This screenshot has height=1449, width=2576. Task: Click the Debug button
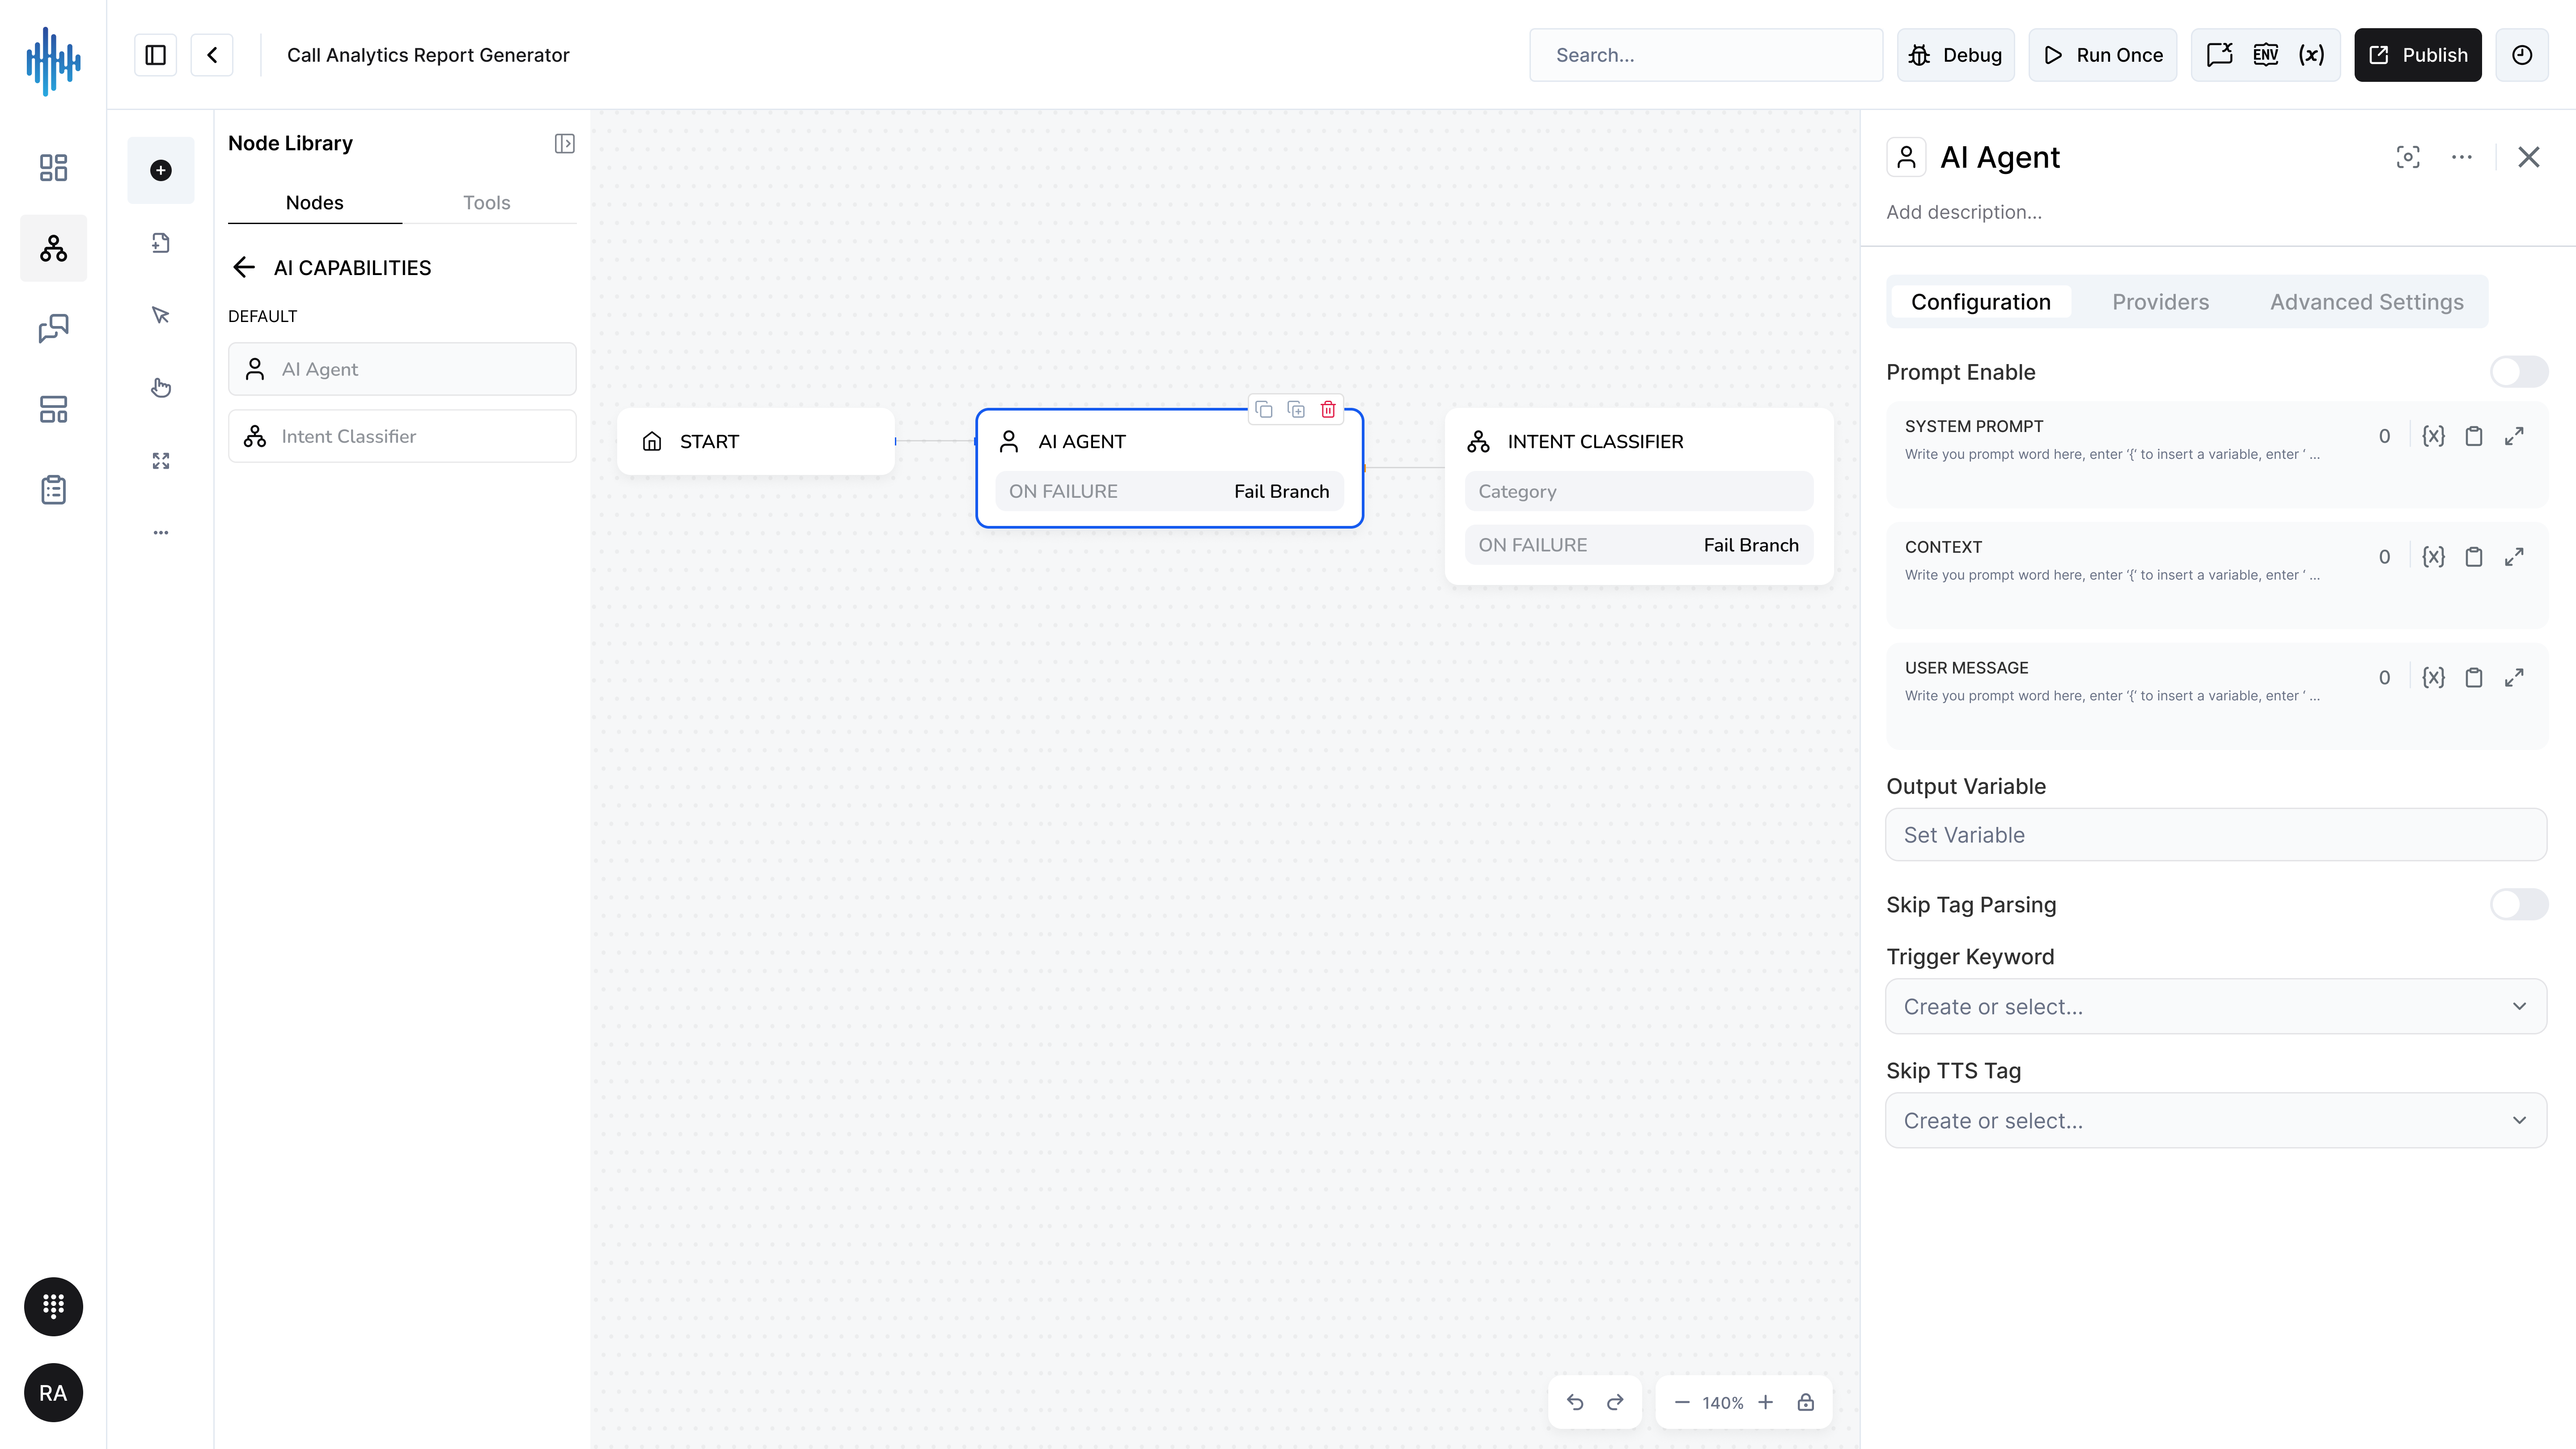tap(1956, 55)
